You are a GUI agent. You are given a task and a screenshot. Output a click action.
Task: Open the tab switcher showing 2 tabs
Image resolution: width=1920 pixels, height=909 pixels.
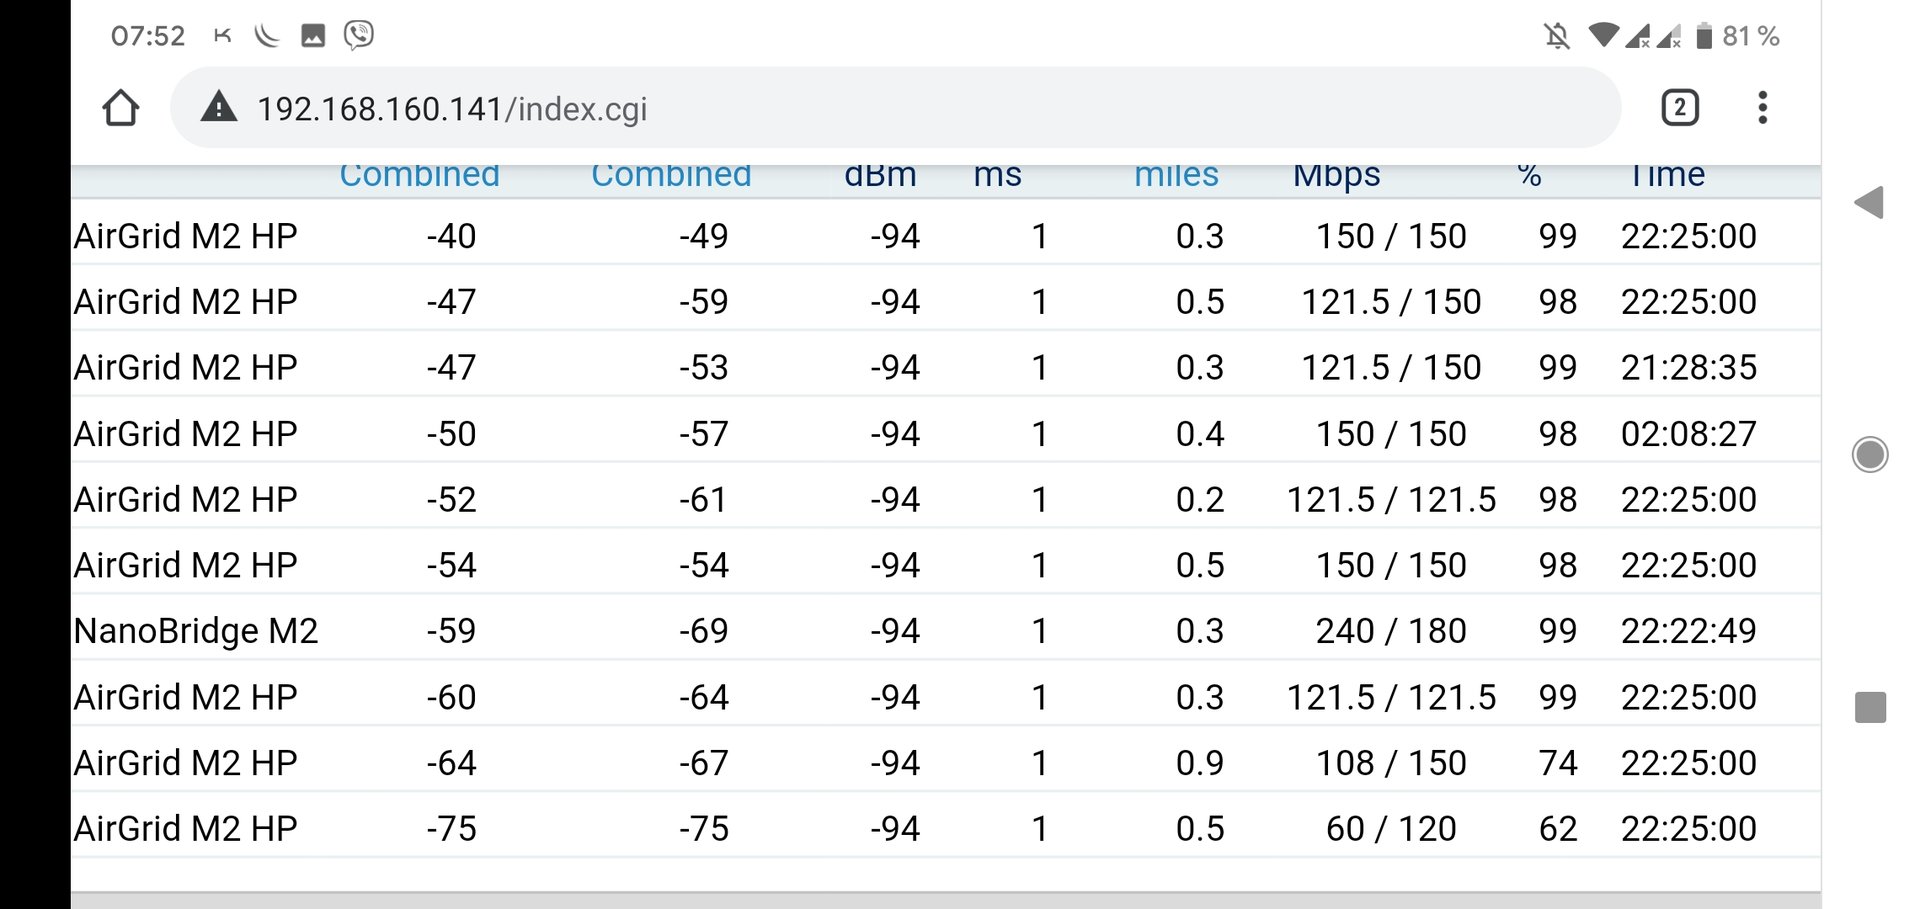tap(1680, 107)
